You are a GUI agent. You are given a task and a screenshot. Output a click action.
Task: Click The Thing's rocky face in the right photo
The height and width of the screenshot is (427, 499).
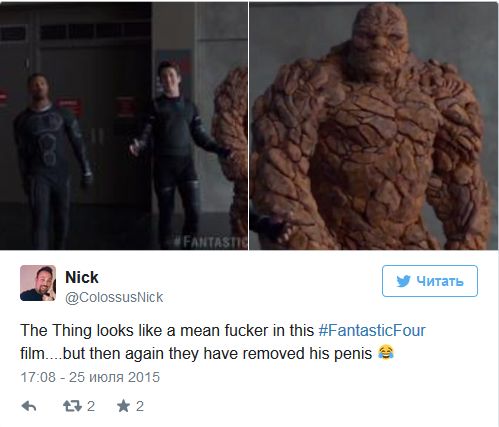377,43
